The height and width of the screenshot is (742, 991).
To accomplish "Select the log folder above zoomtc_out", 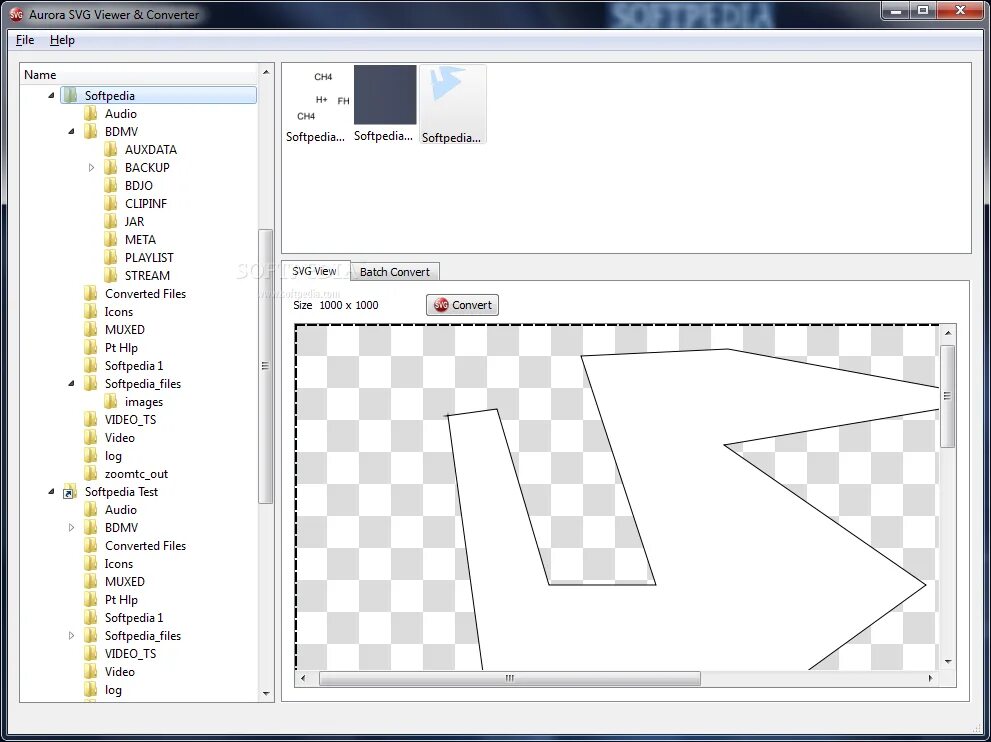I will (x=113, y=456).
